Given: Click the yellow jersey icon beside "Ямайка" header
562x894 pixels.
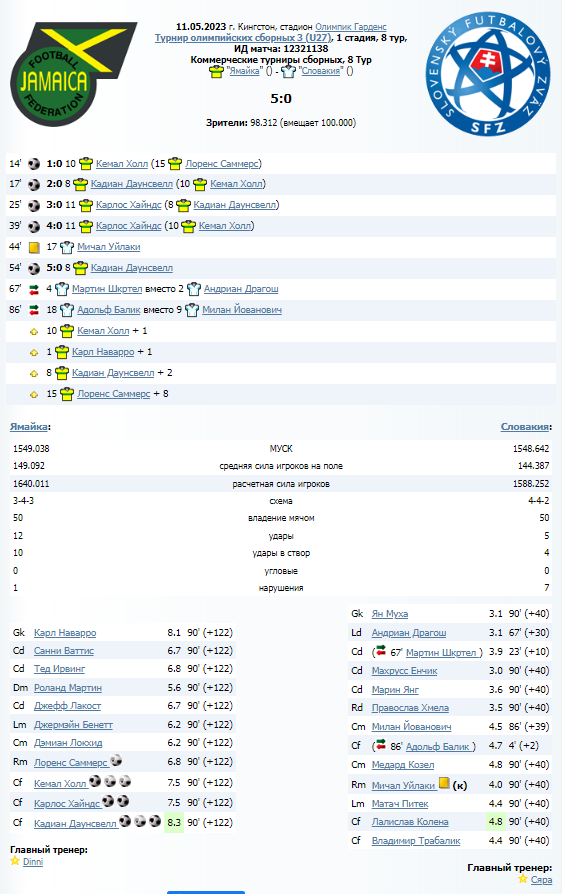Looking at the screenshot, I should click(216, 71).
